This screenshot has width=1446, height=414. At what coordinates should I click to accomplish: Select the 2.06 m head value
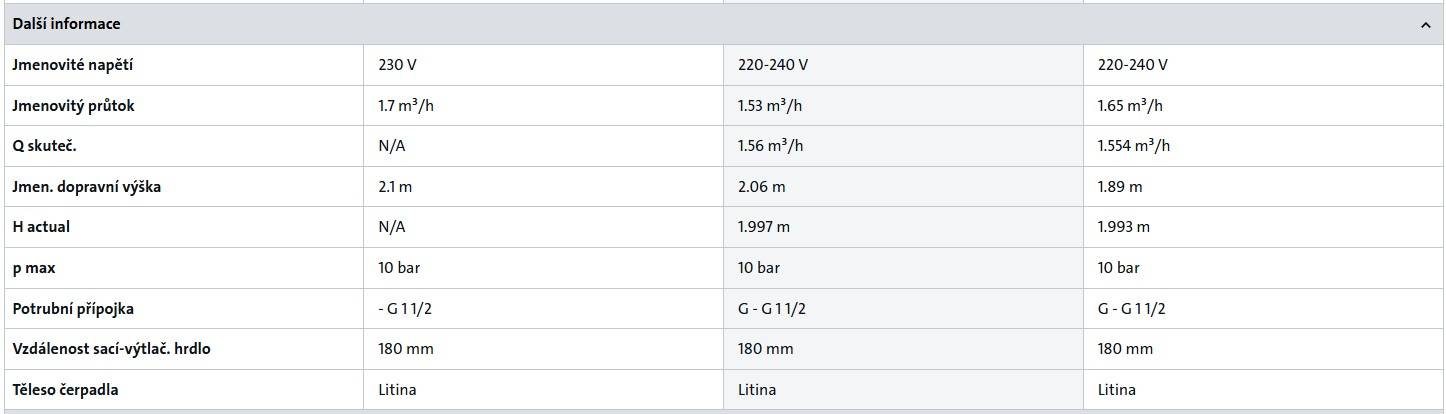(x=761, y=187)
